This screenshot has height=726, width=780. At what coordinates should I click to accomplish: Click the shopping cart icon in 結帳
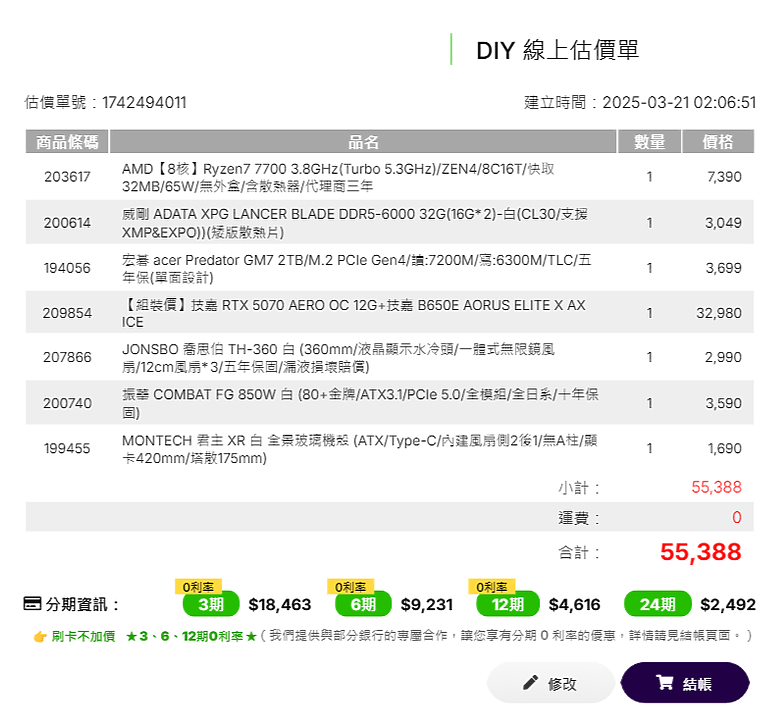click(665, 682)
